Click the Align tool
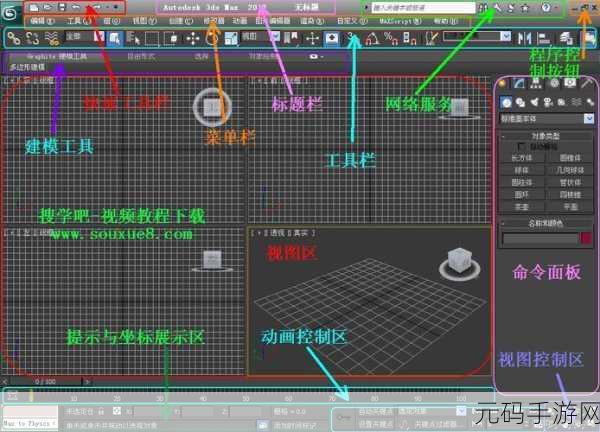 (x=543, y=38)
